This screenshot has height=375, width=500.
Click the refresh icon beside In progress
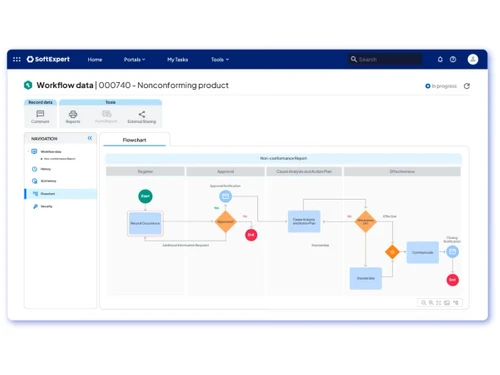click(x=467, y=86)
